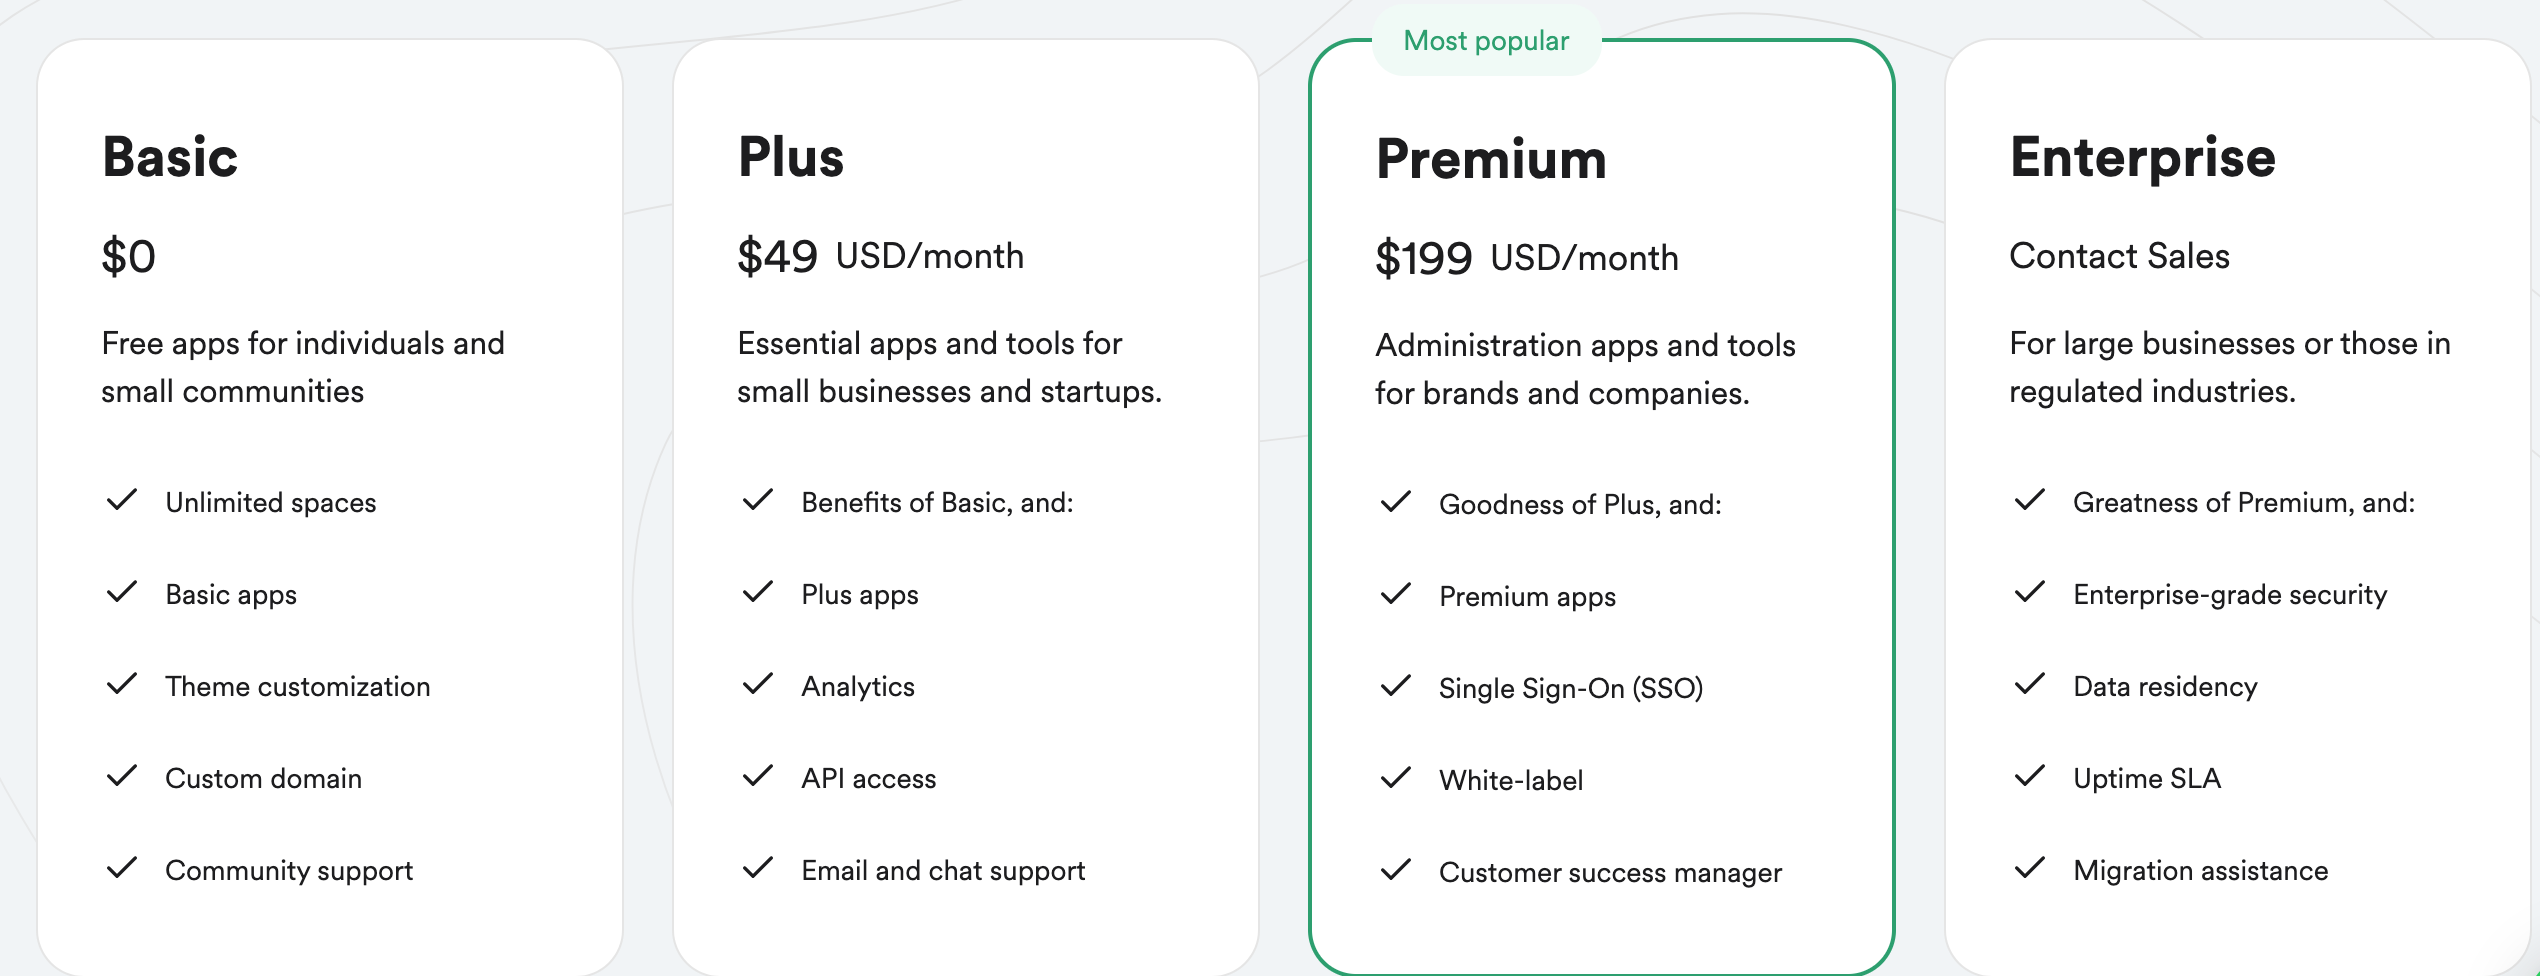The image size is (2540, 976).
Task: Click the checkmark beside White-label
Action: pos(1396,778)
